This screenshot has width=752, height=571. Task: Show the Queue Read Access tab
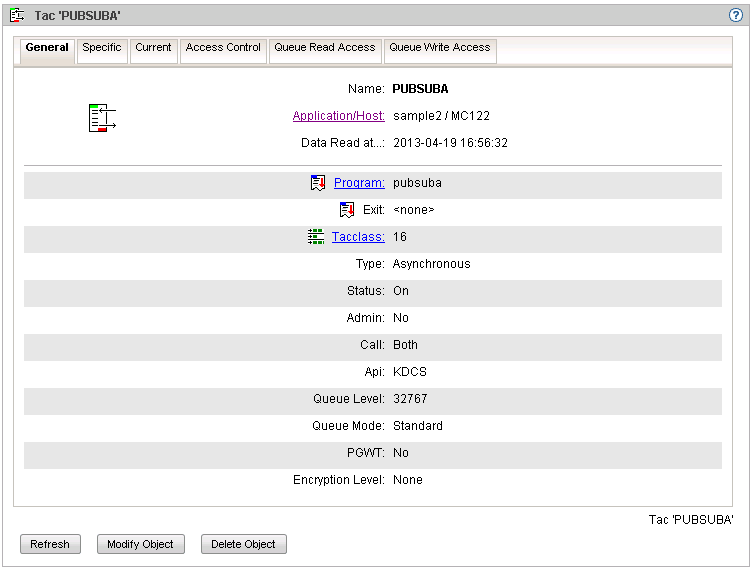tap(324, 48)
